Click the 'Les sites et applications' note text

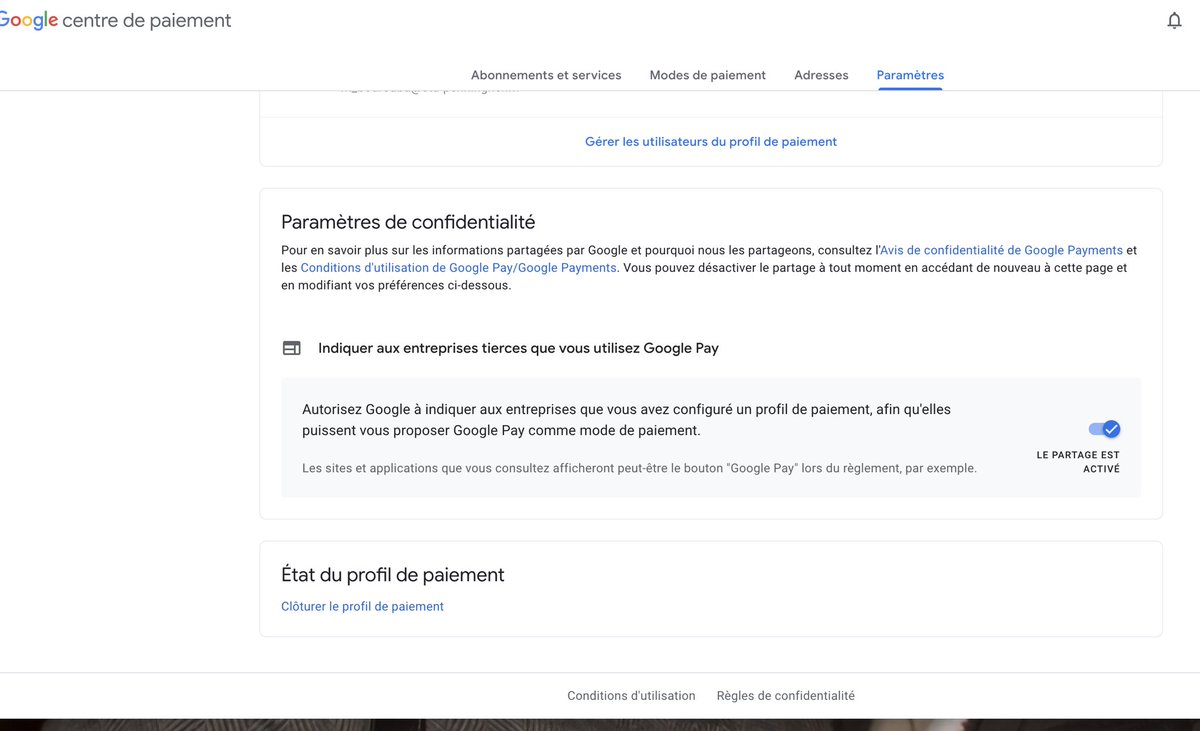(639, 468)
